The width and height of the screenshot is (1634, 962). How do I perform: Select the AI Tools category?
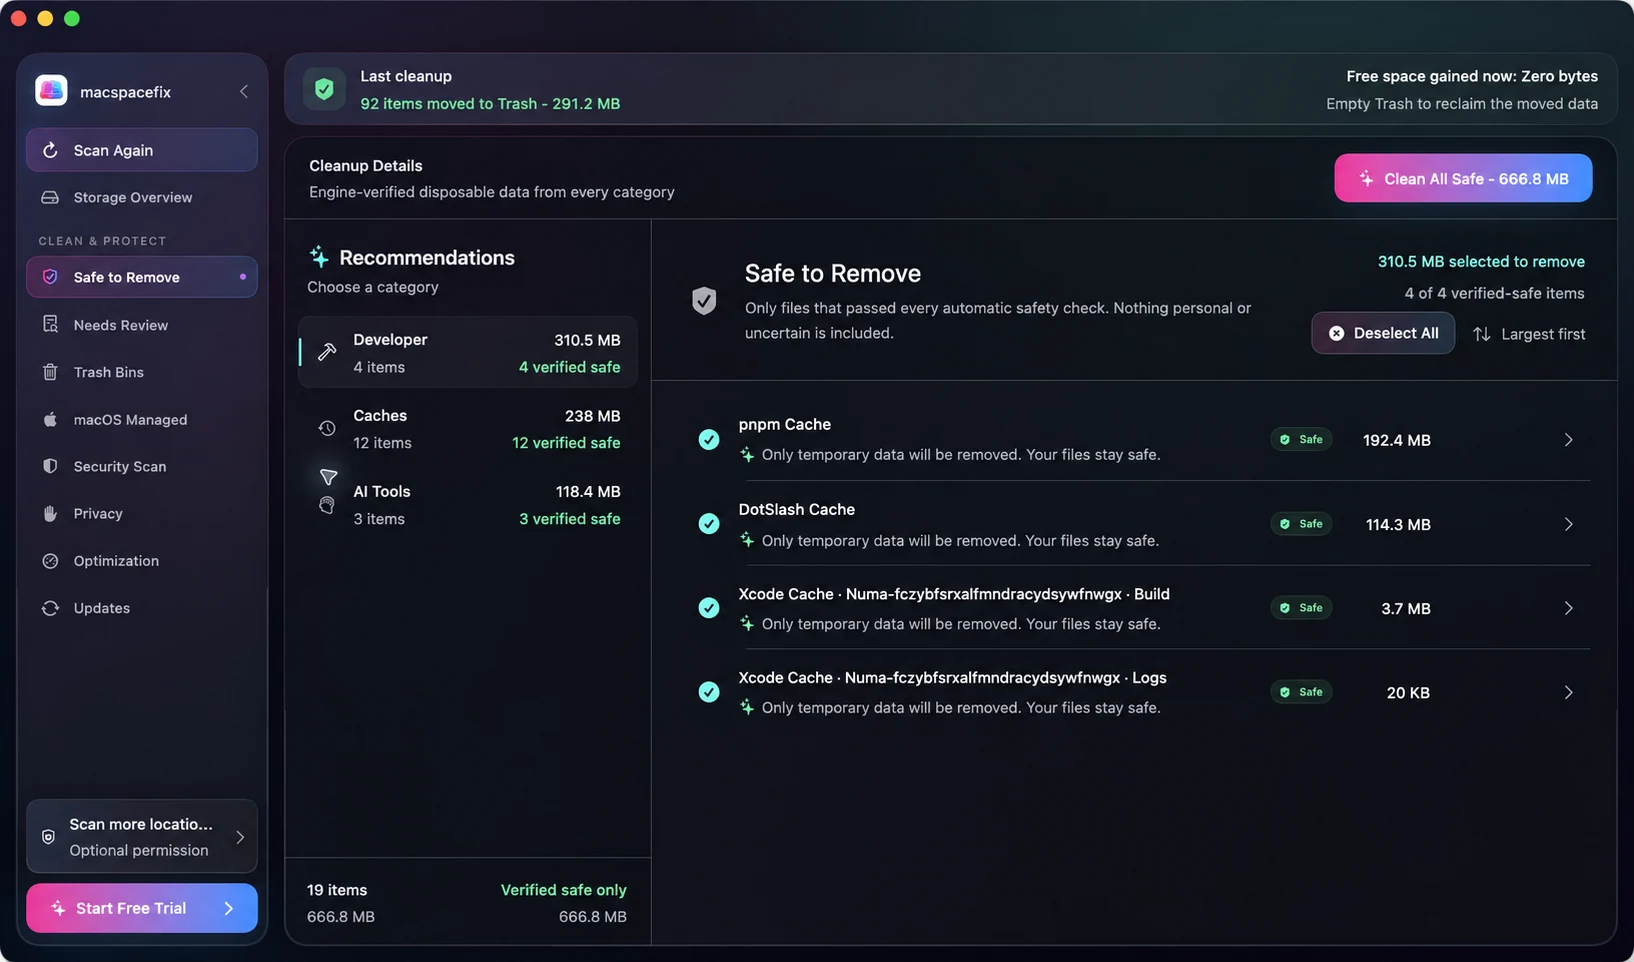click(x=468, y=505)
